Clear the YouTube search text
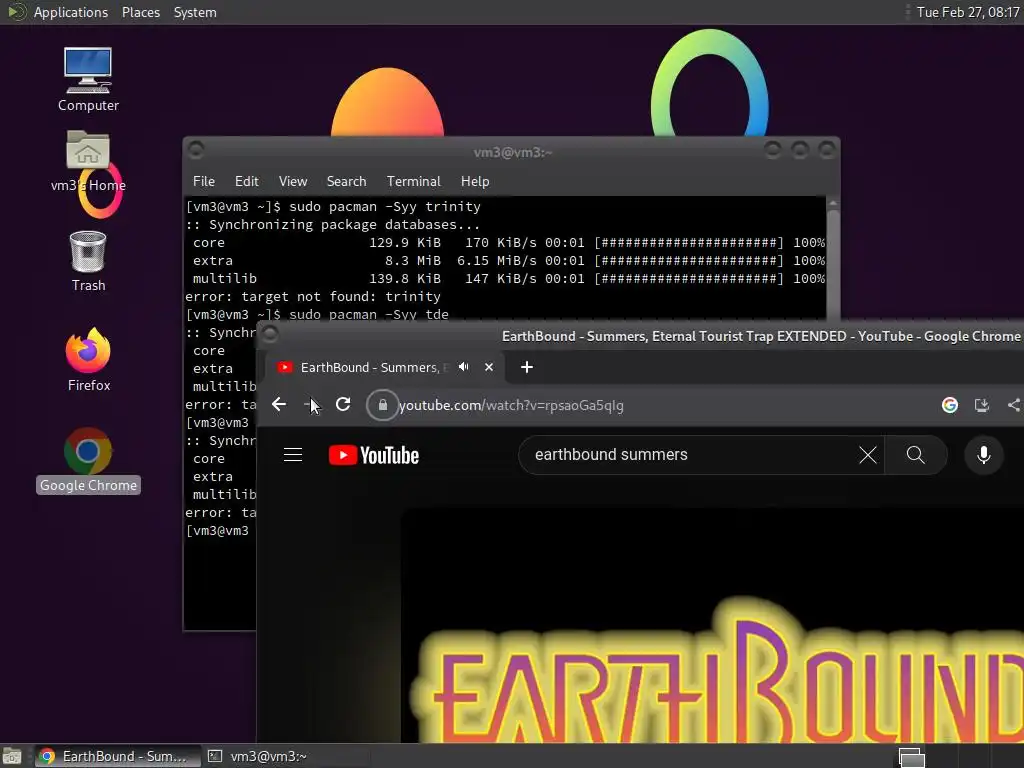Viewport: 1024px width, 768px height. tap(867, 455)
